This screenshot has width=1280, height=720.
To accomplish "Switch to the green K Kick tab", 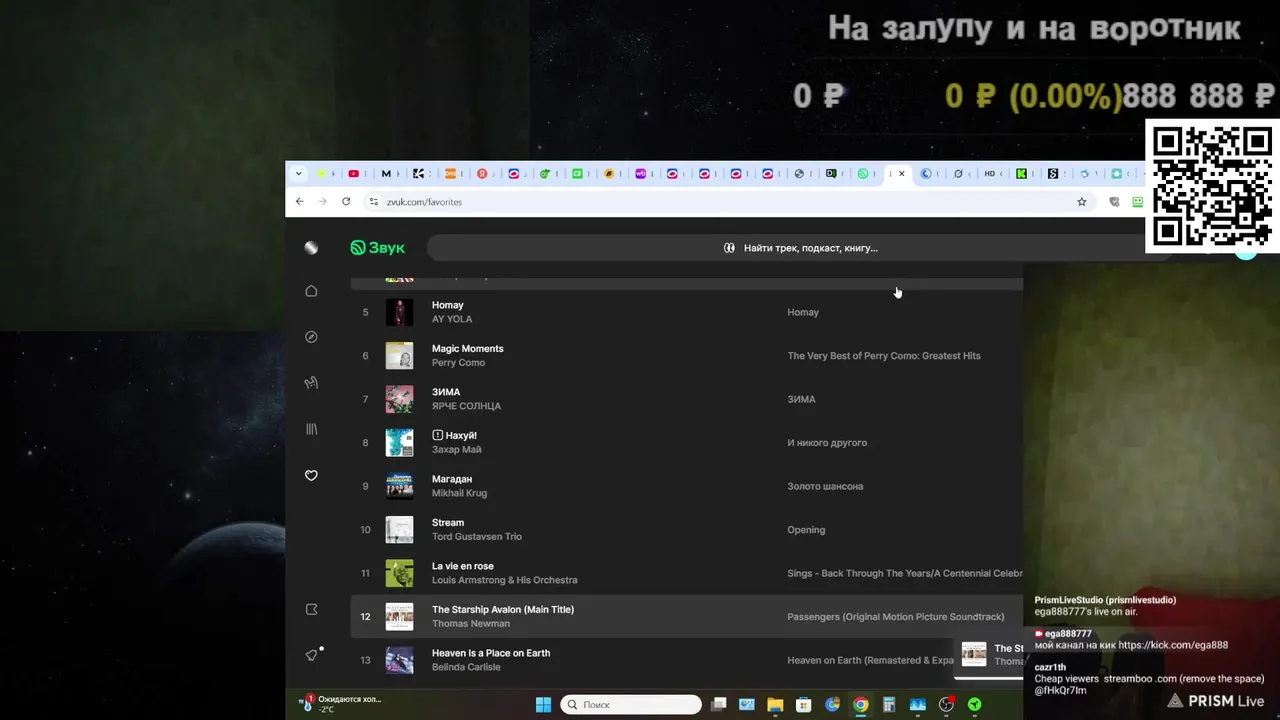I will [1021, 174].
